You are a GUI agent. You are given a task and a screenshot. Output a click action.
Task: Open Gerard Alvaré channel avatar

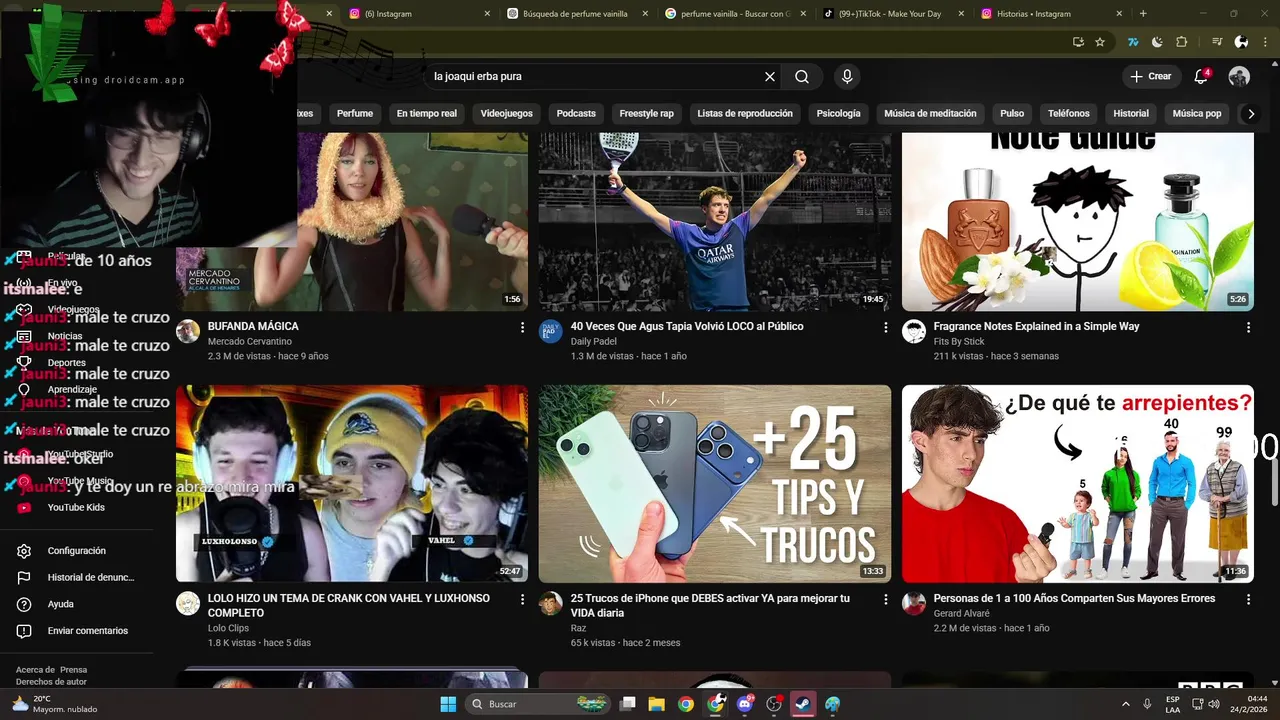click(x=914, y=603)
